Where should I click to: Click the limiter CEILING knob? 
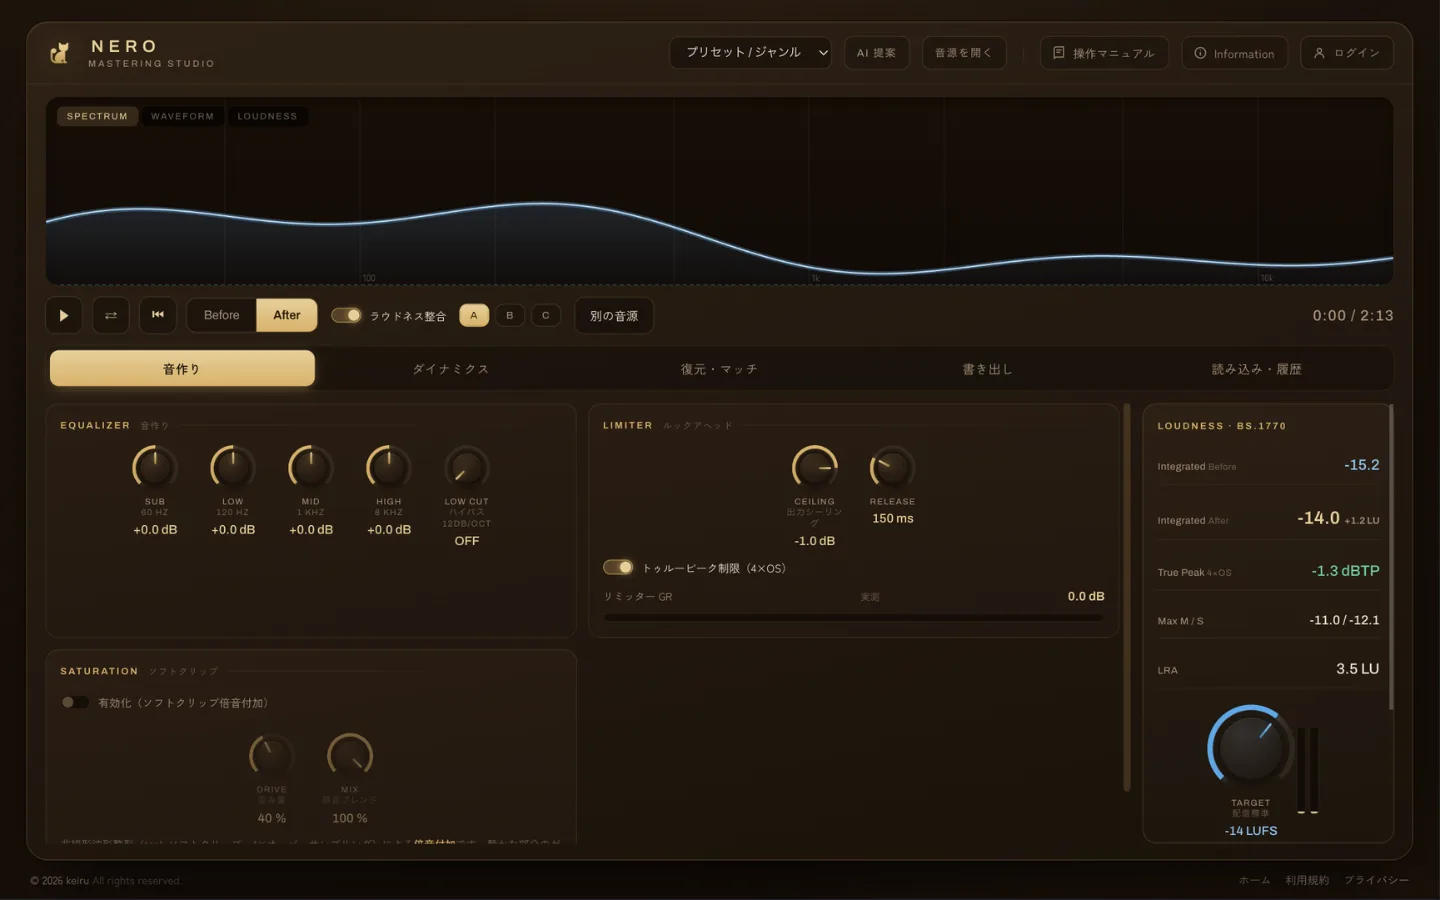815,467
